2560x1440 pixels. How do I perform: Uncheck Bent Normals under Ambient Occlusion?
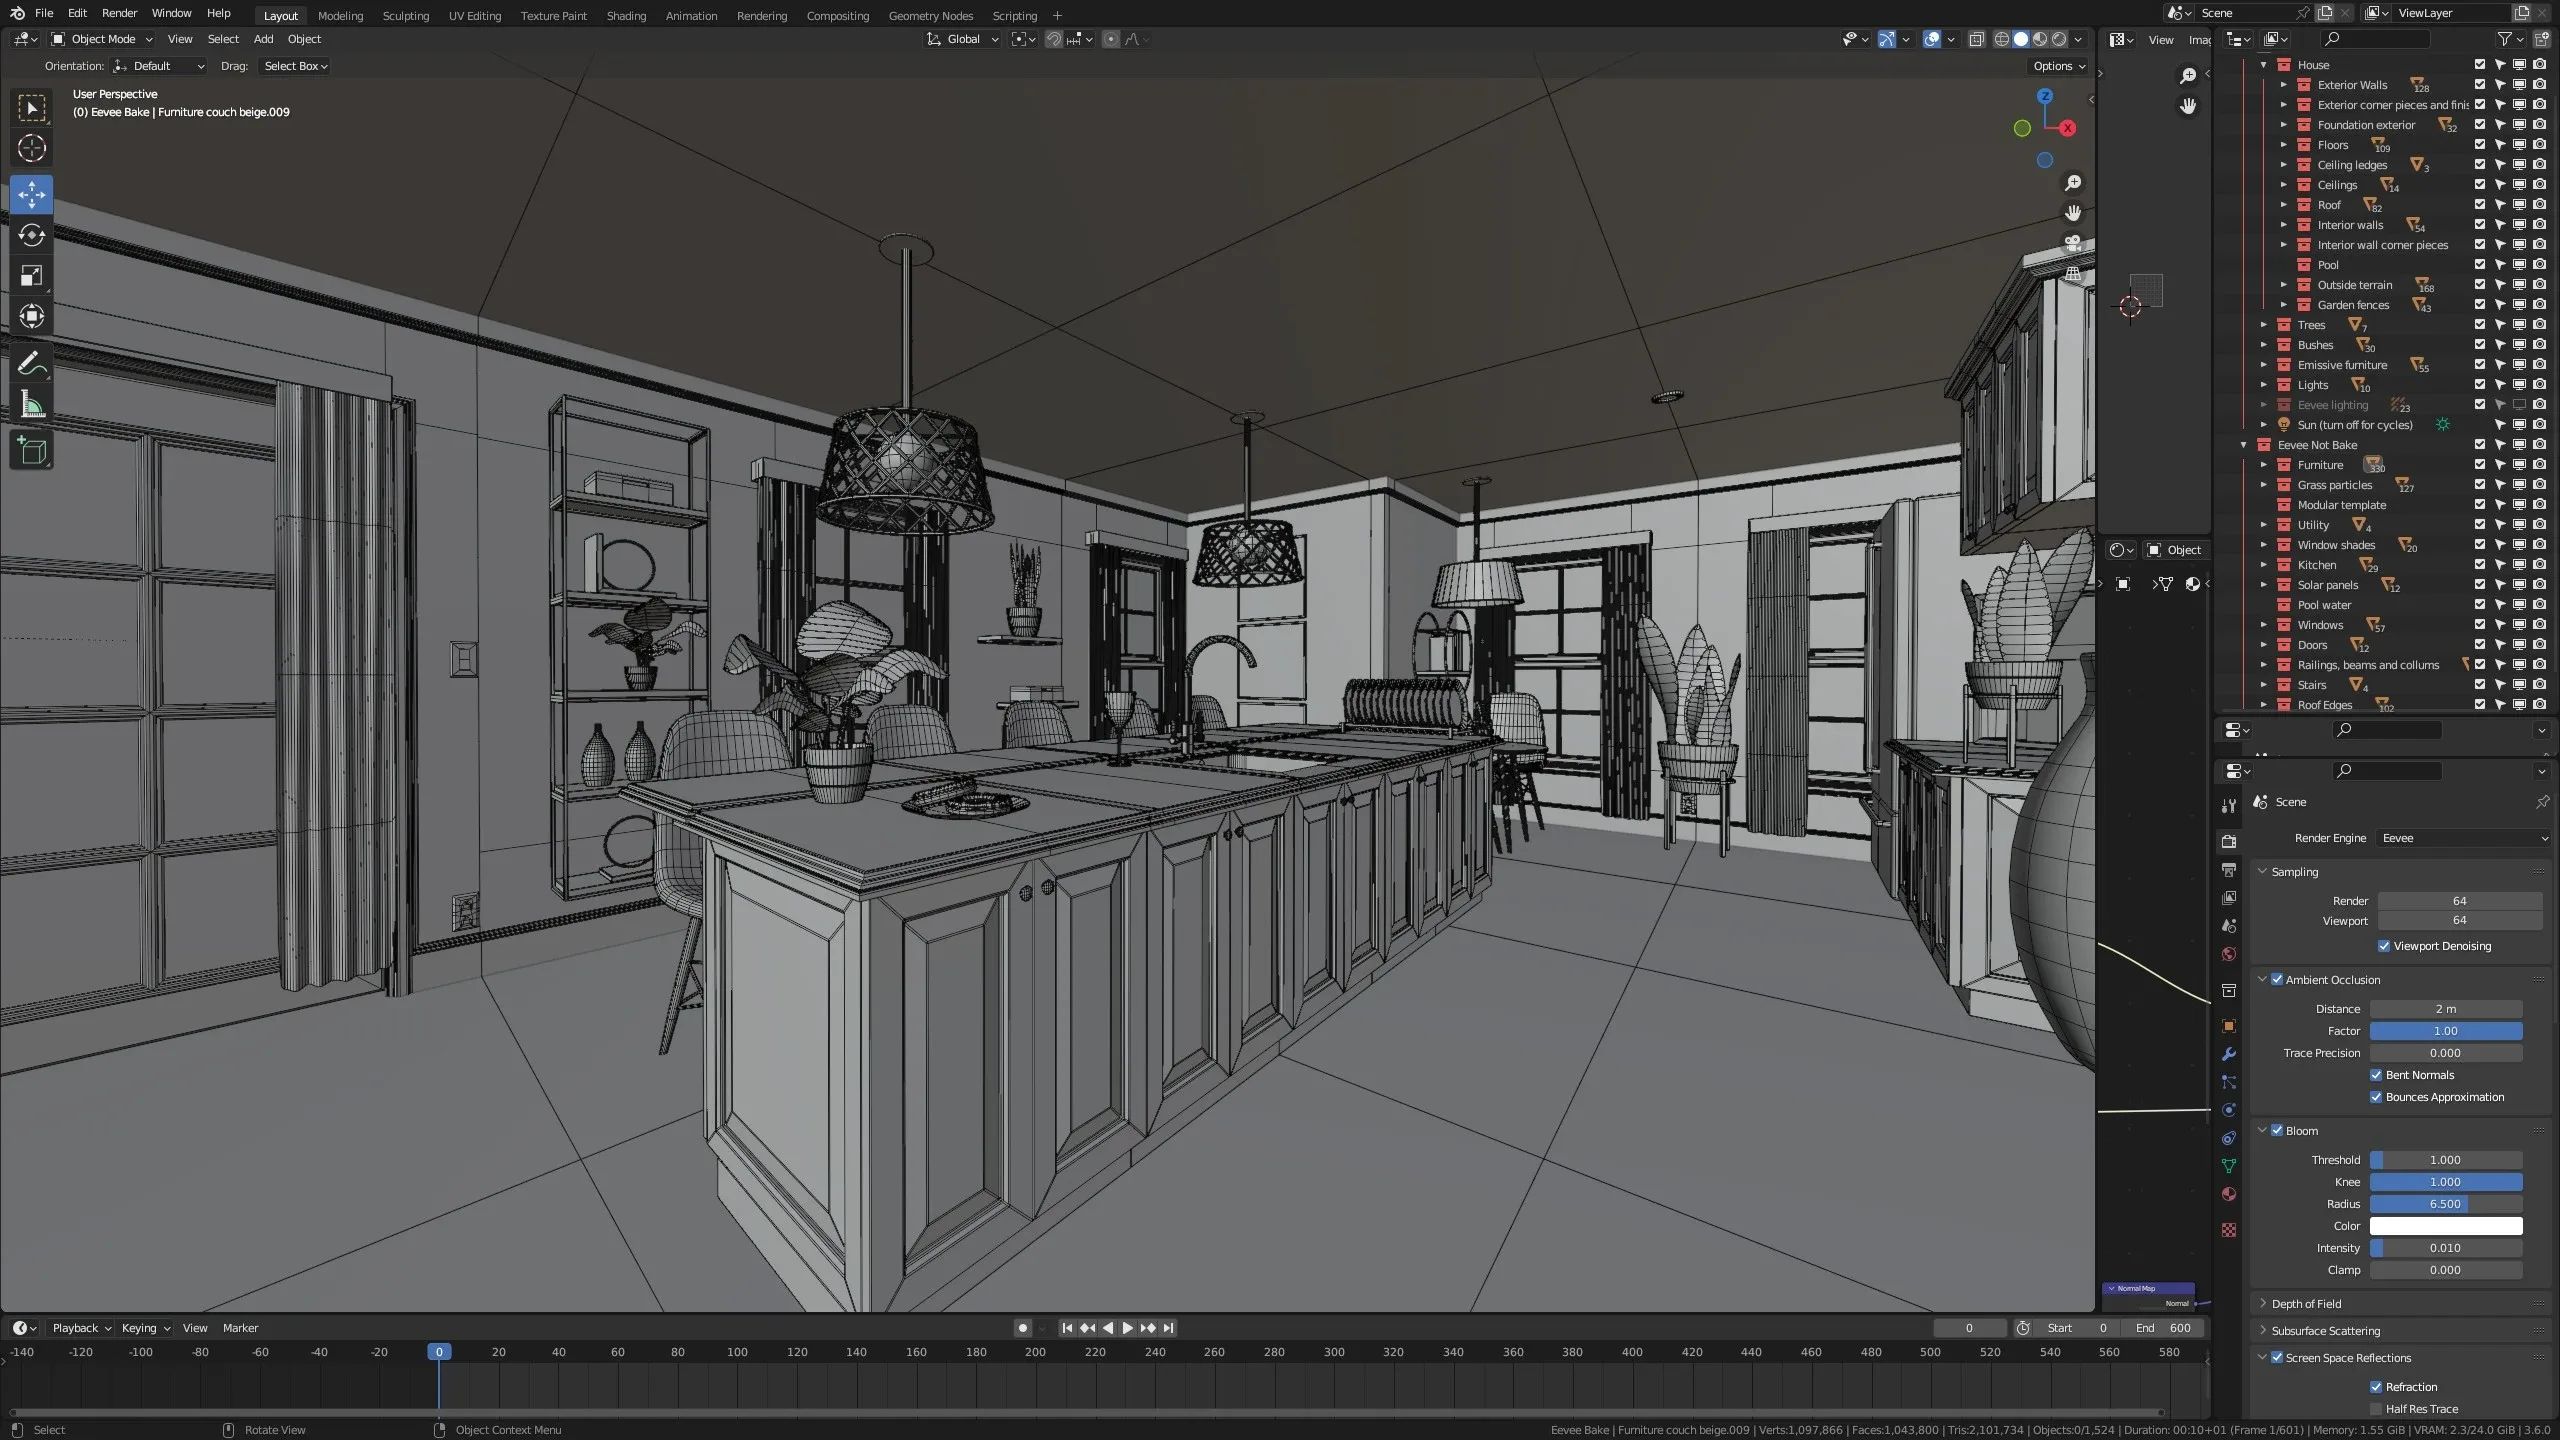point(2377,1075)
